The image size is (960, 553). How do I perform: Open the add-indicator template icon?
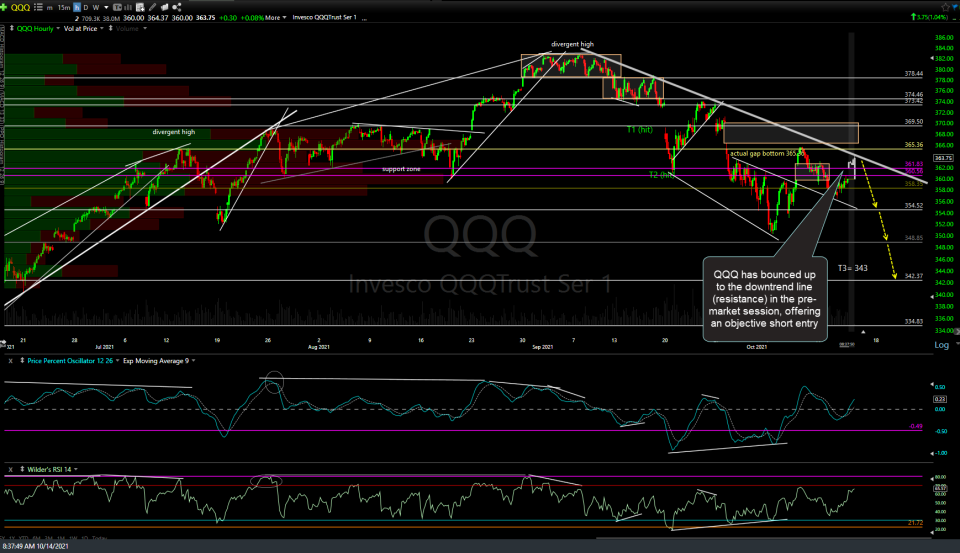point(140,7)
